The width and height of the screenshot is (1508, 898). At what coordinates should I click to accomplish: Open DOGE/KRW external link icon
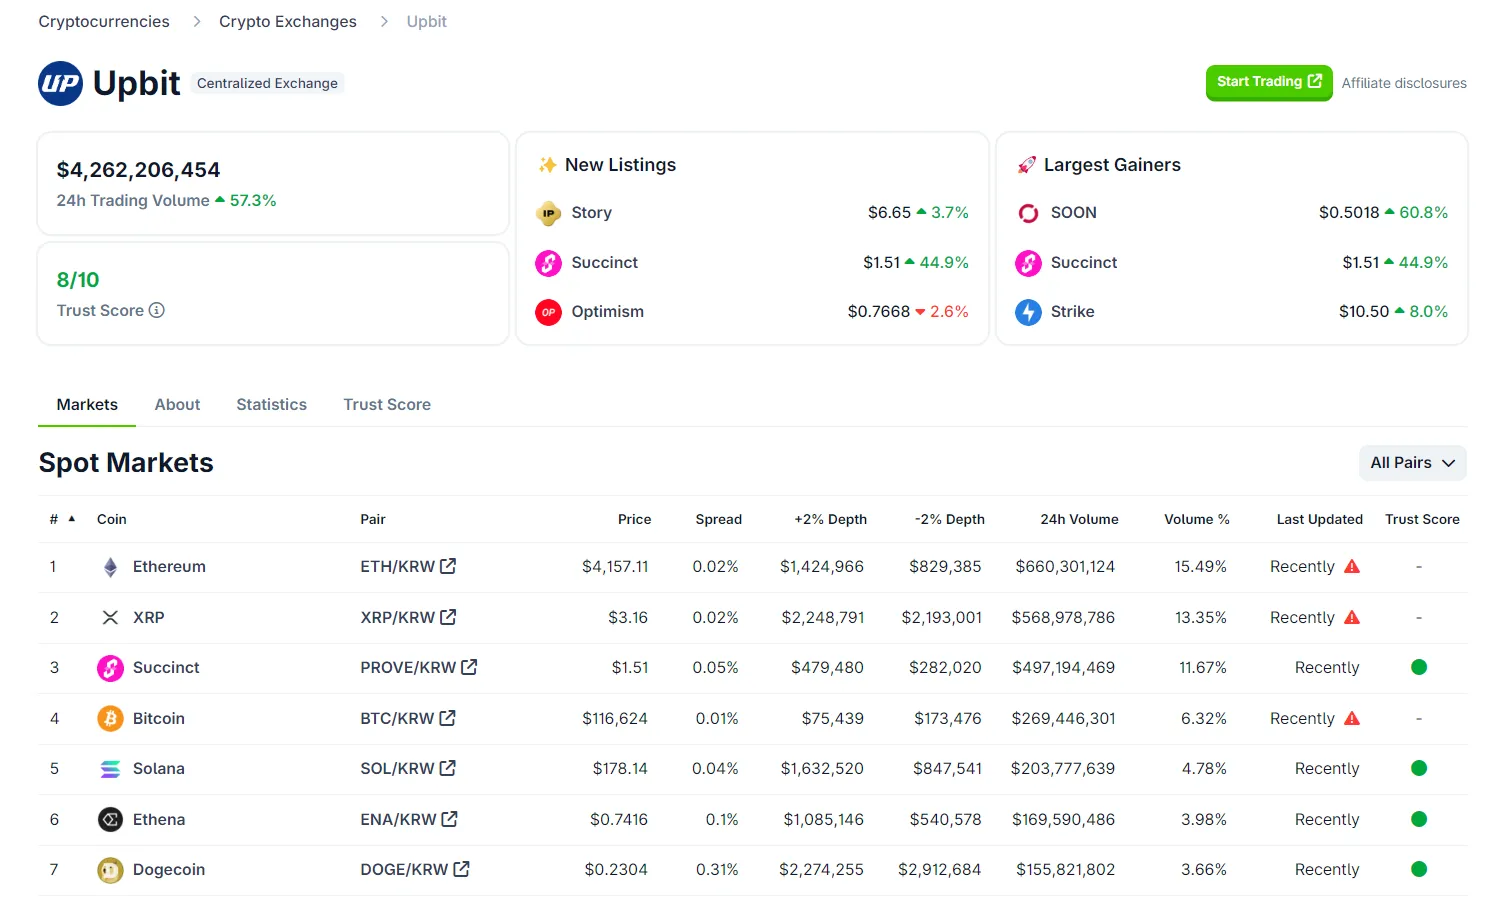(461, 869)
